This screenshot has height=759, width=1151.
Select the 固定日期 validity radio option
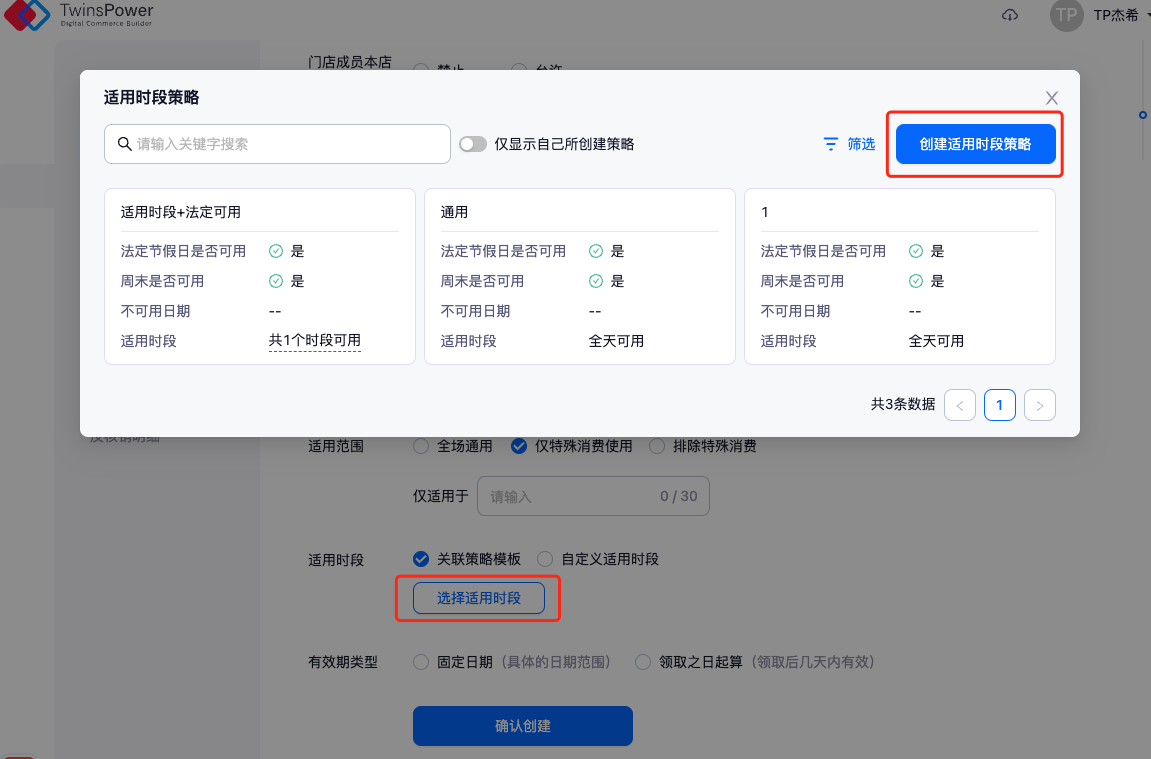coord(421,662)
